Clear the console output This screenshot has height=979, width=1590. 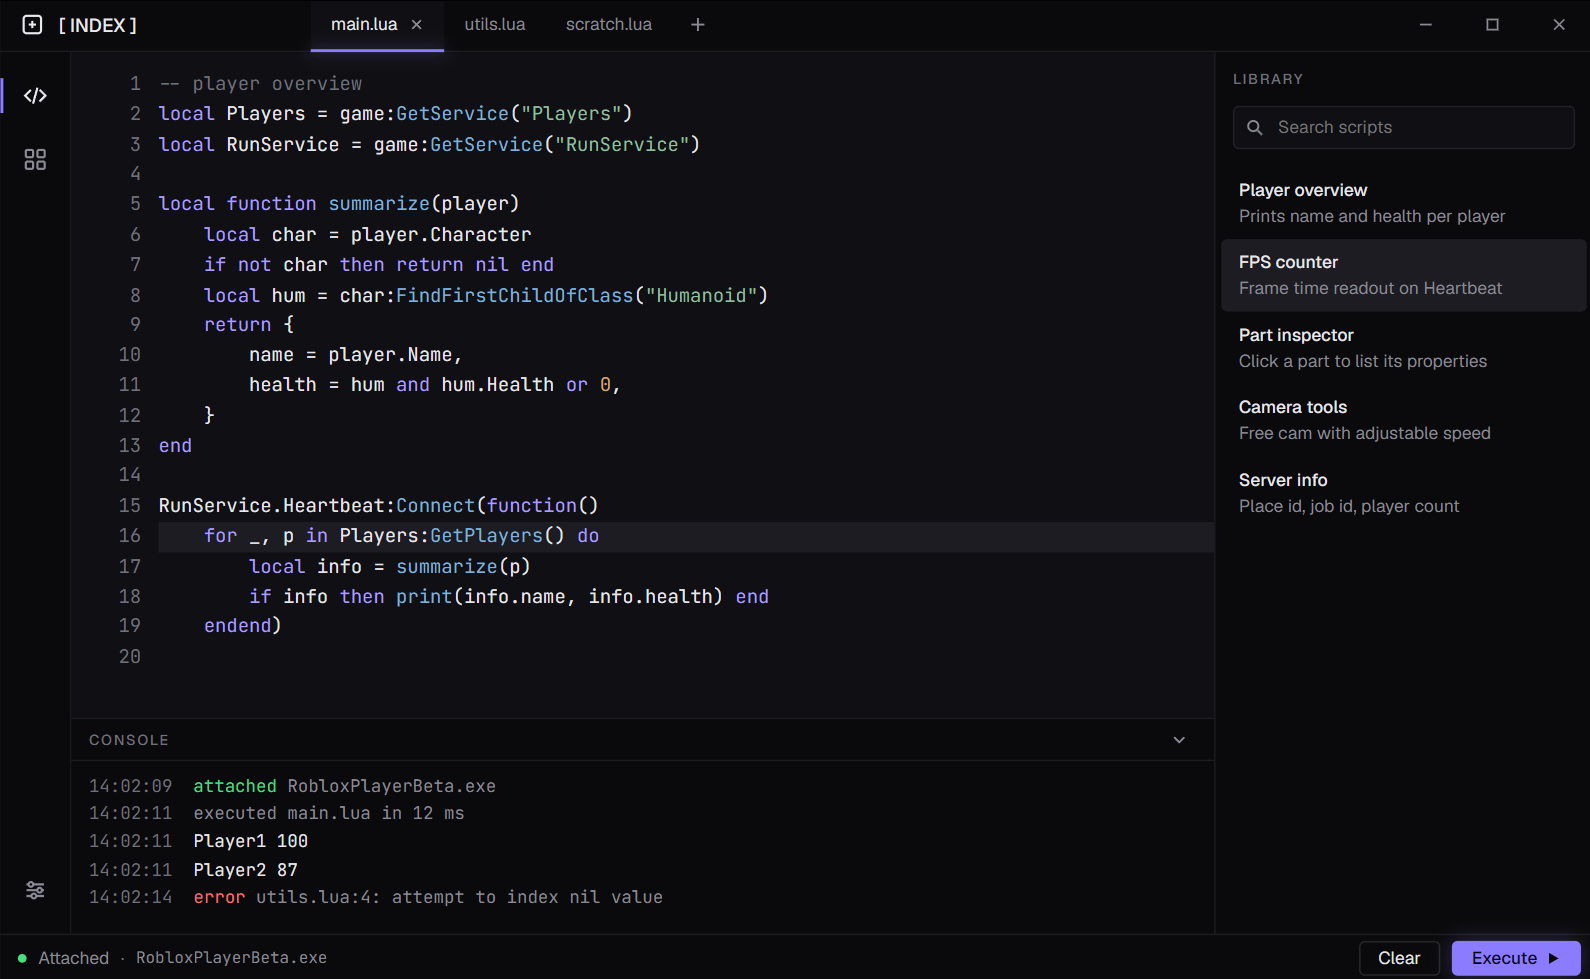[x=1399, y=958]
